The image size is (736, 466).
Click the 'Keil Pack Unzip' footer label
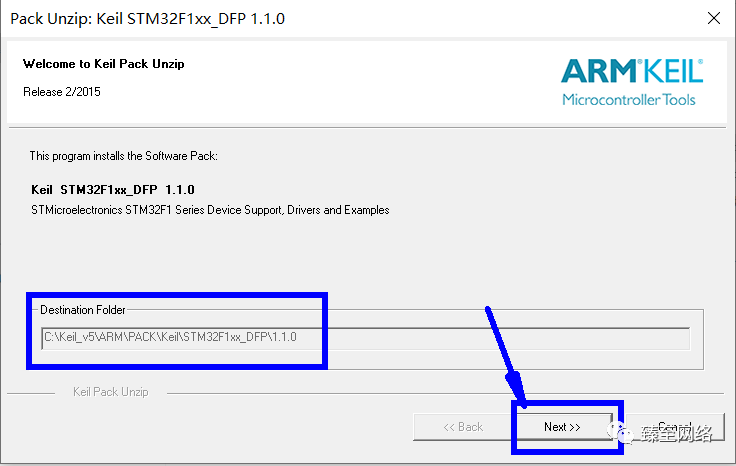111,392
